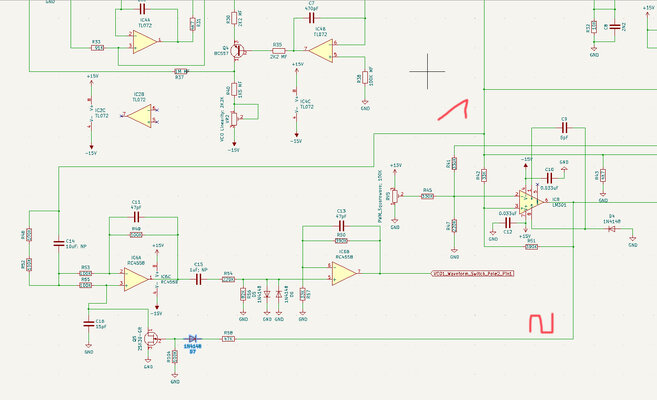Viewport: 657px width, 400px height.
Task: Select the C10 0.033uF capacitor
Action: [549, 178]
